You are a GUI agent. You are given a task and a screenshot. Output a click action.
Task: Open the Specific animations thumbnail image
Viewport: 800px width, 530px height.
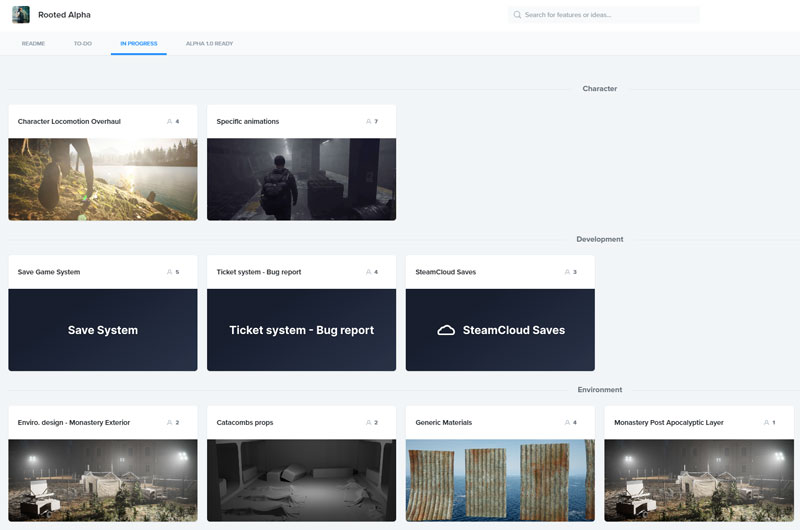click(x=301, y=179)
